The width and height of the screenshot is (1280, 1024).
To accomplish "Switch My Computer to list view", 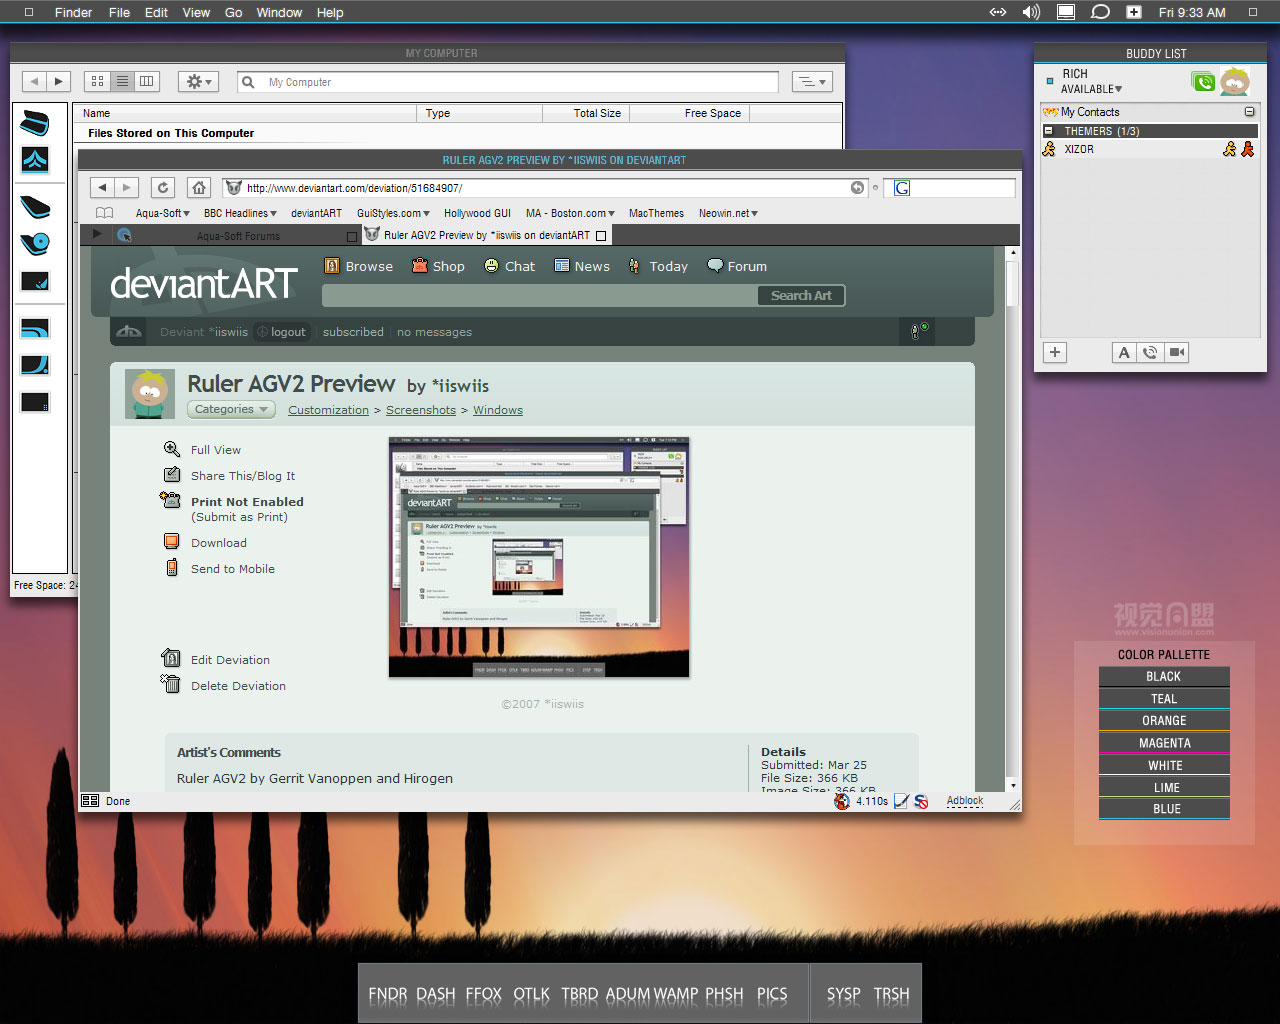I will click(122, 81).
